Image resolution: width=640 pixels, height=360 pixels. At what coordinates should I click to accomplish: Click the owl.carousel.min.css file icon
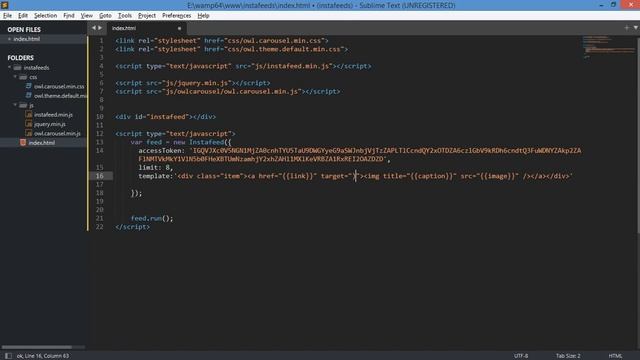pos(29,86)
